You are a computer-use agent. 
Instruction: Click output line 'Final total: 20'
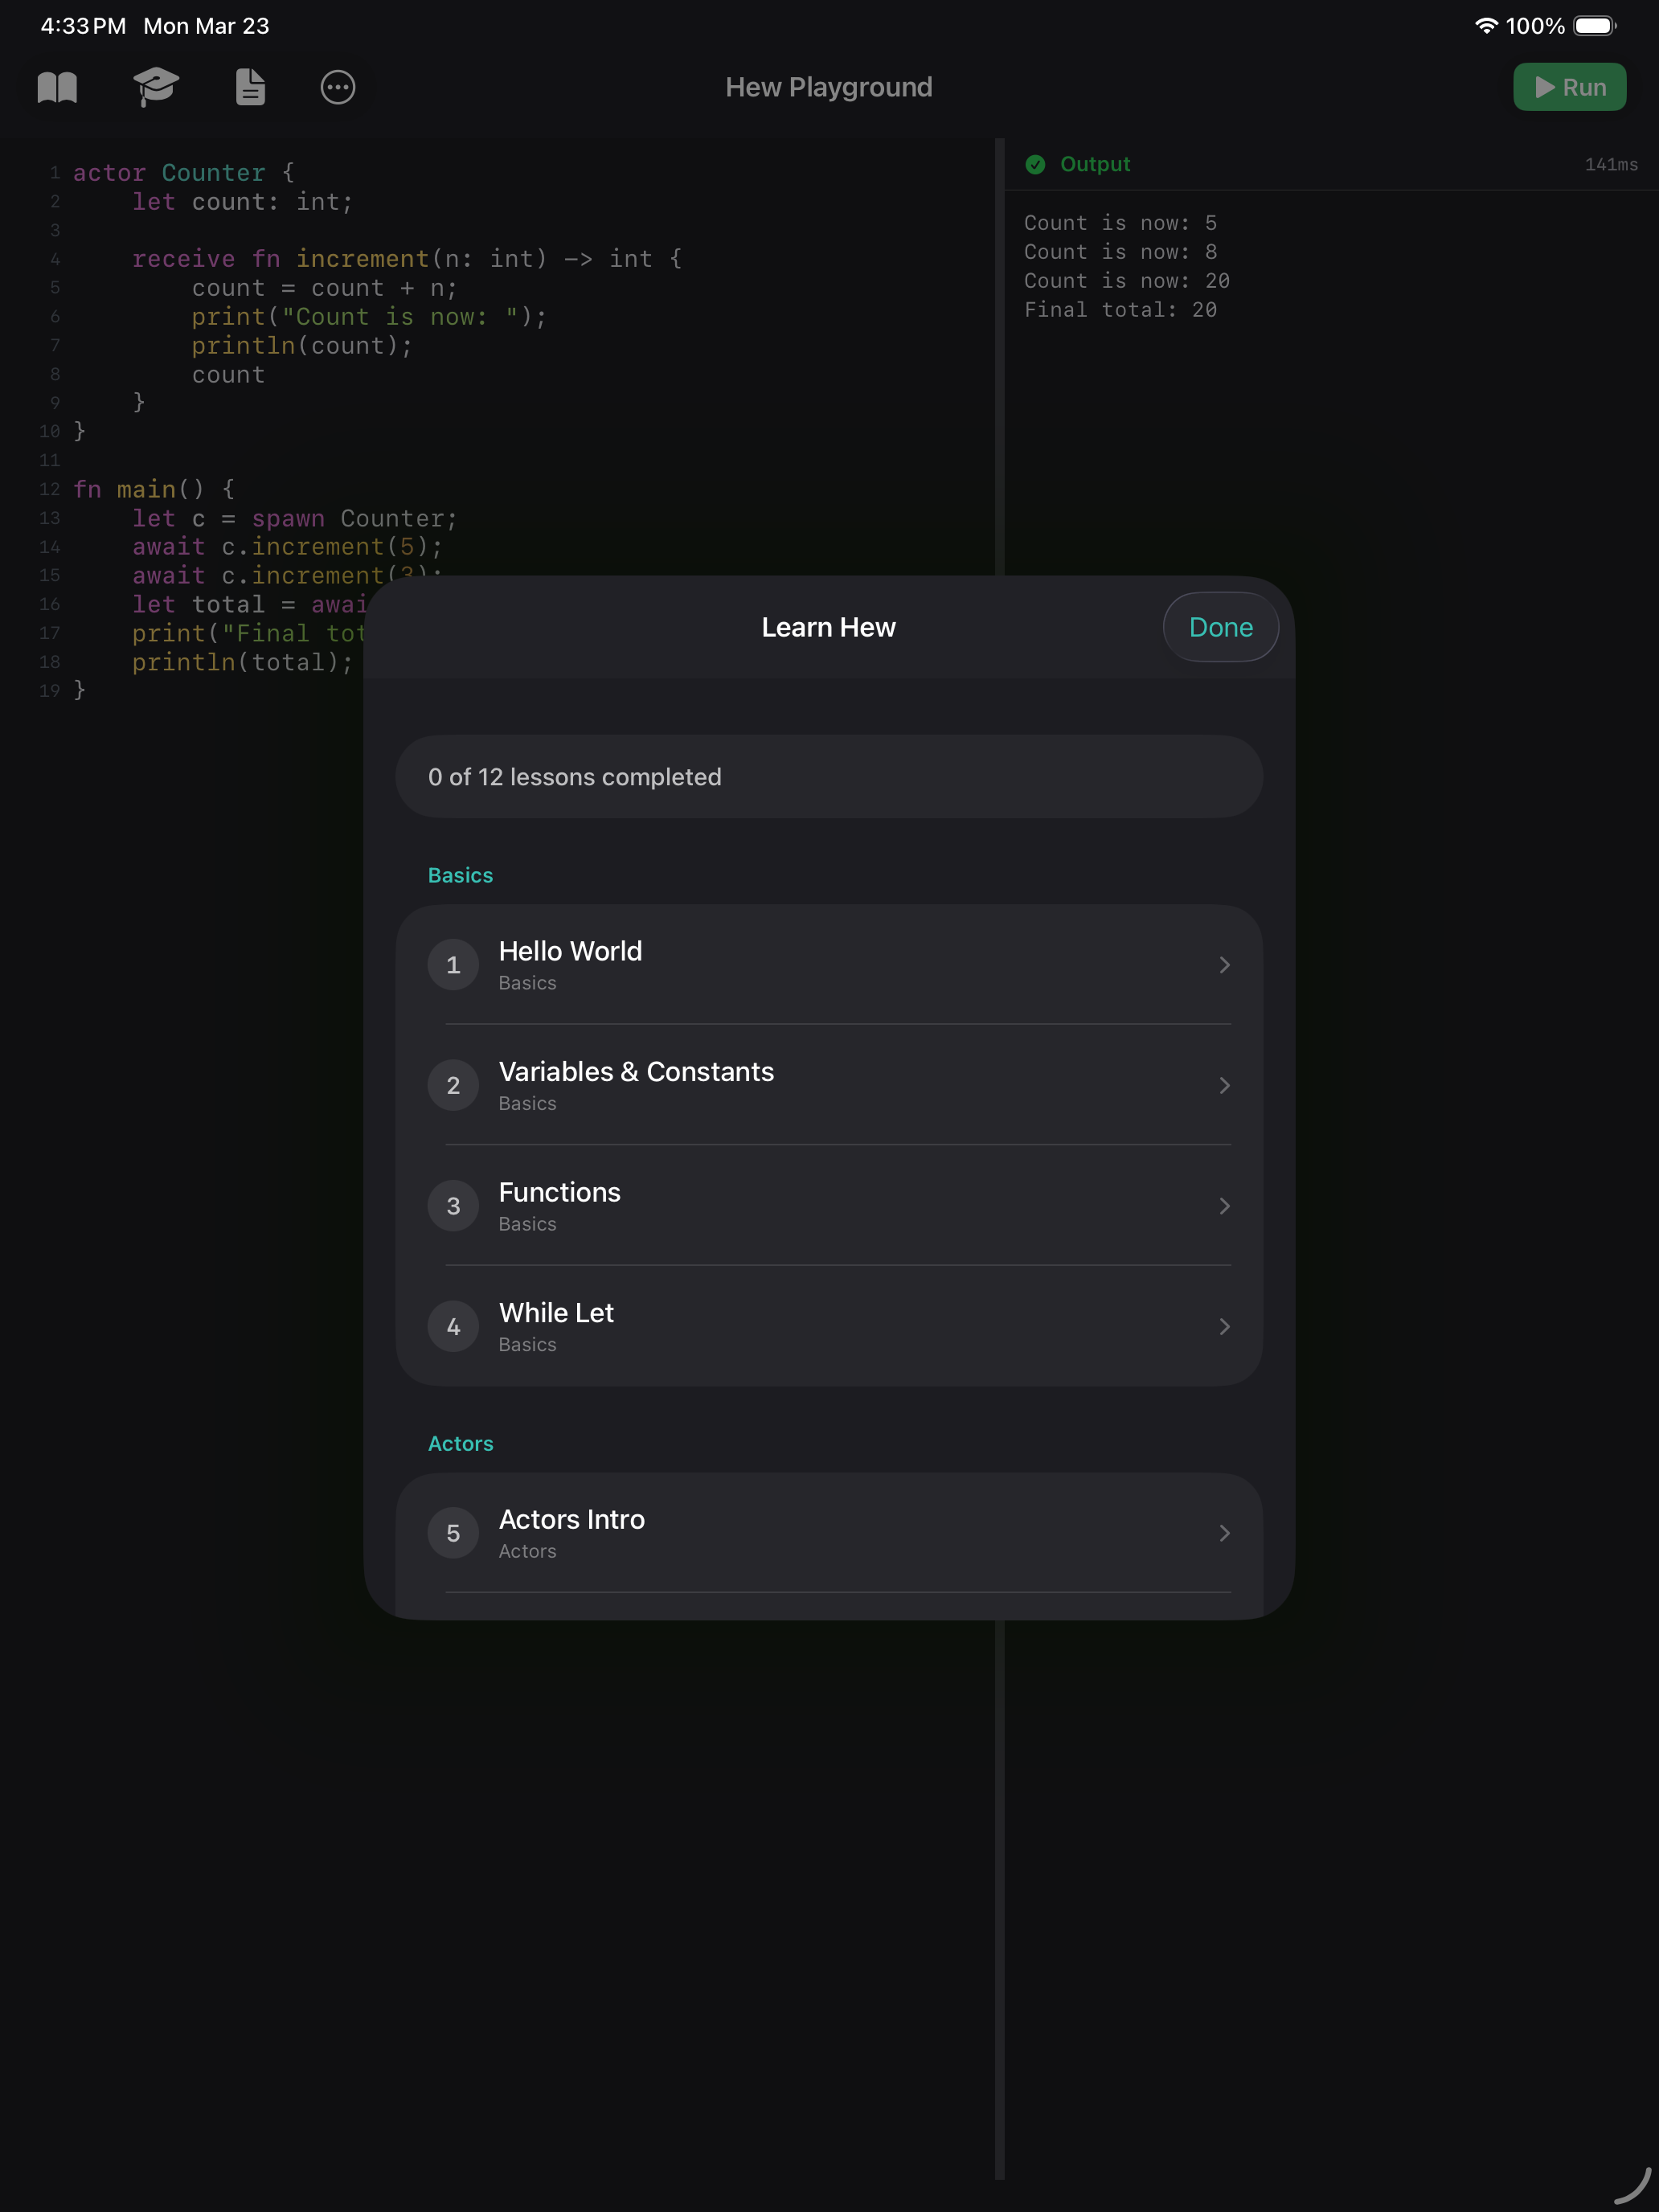1120,310
